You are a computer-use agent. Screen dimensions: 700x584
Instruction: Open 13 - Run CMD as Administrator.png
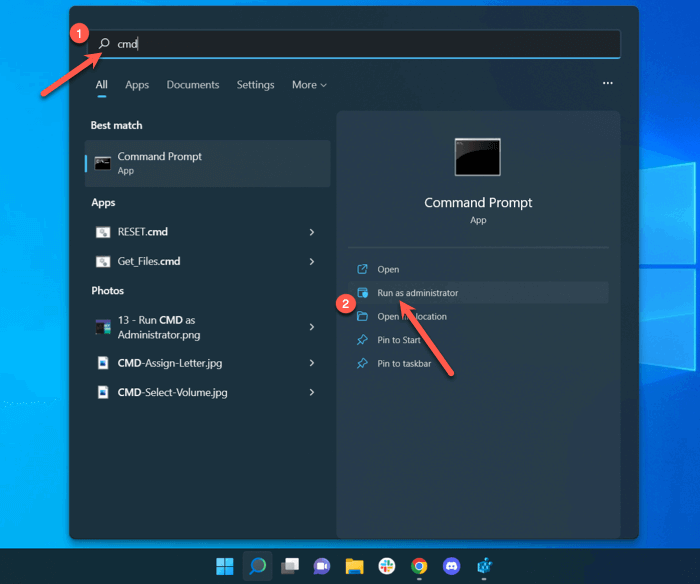(x=208, y=327)
